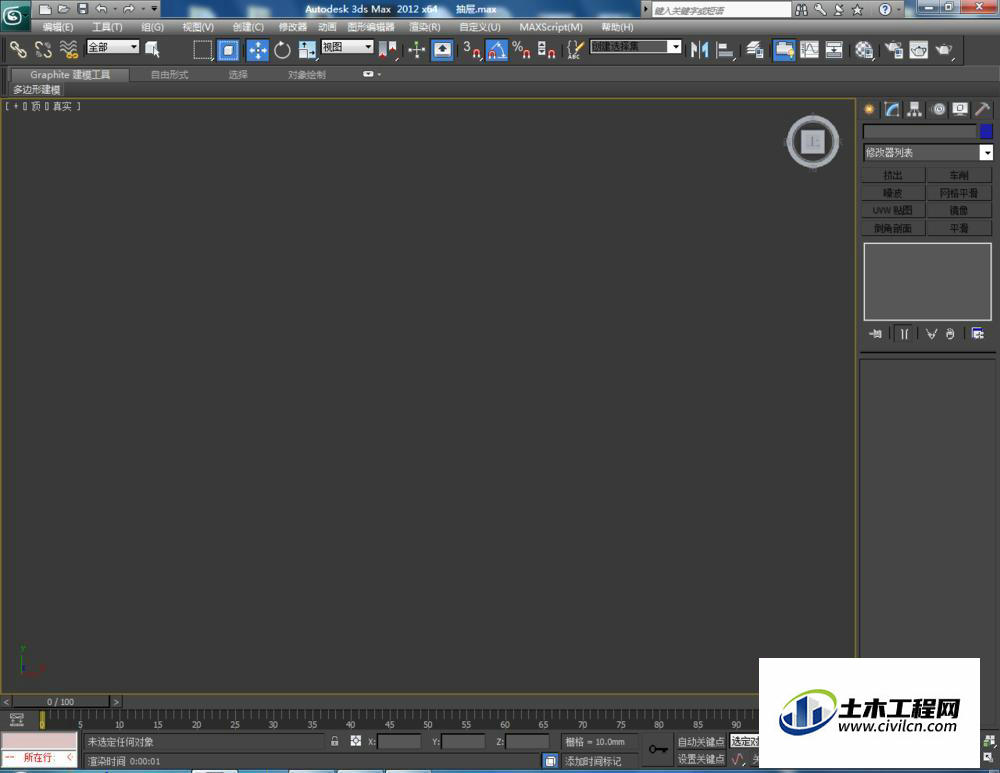
Task: Click the 设置关键点 set key button
Action: point(701,758)
